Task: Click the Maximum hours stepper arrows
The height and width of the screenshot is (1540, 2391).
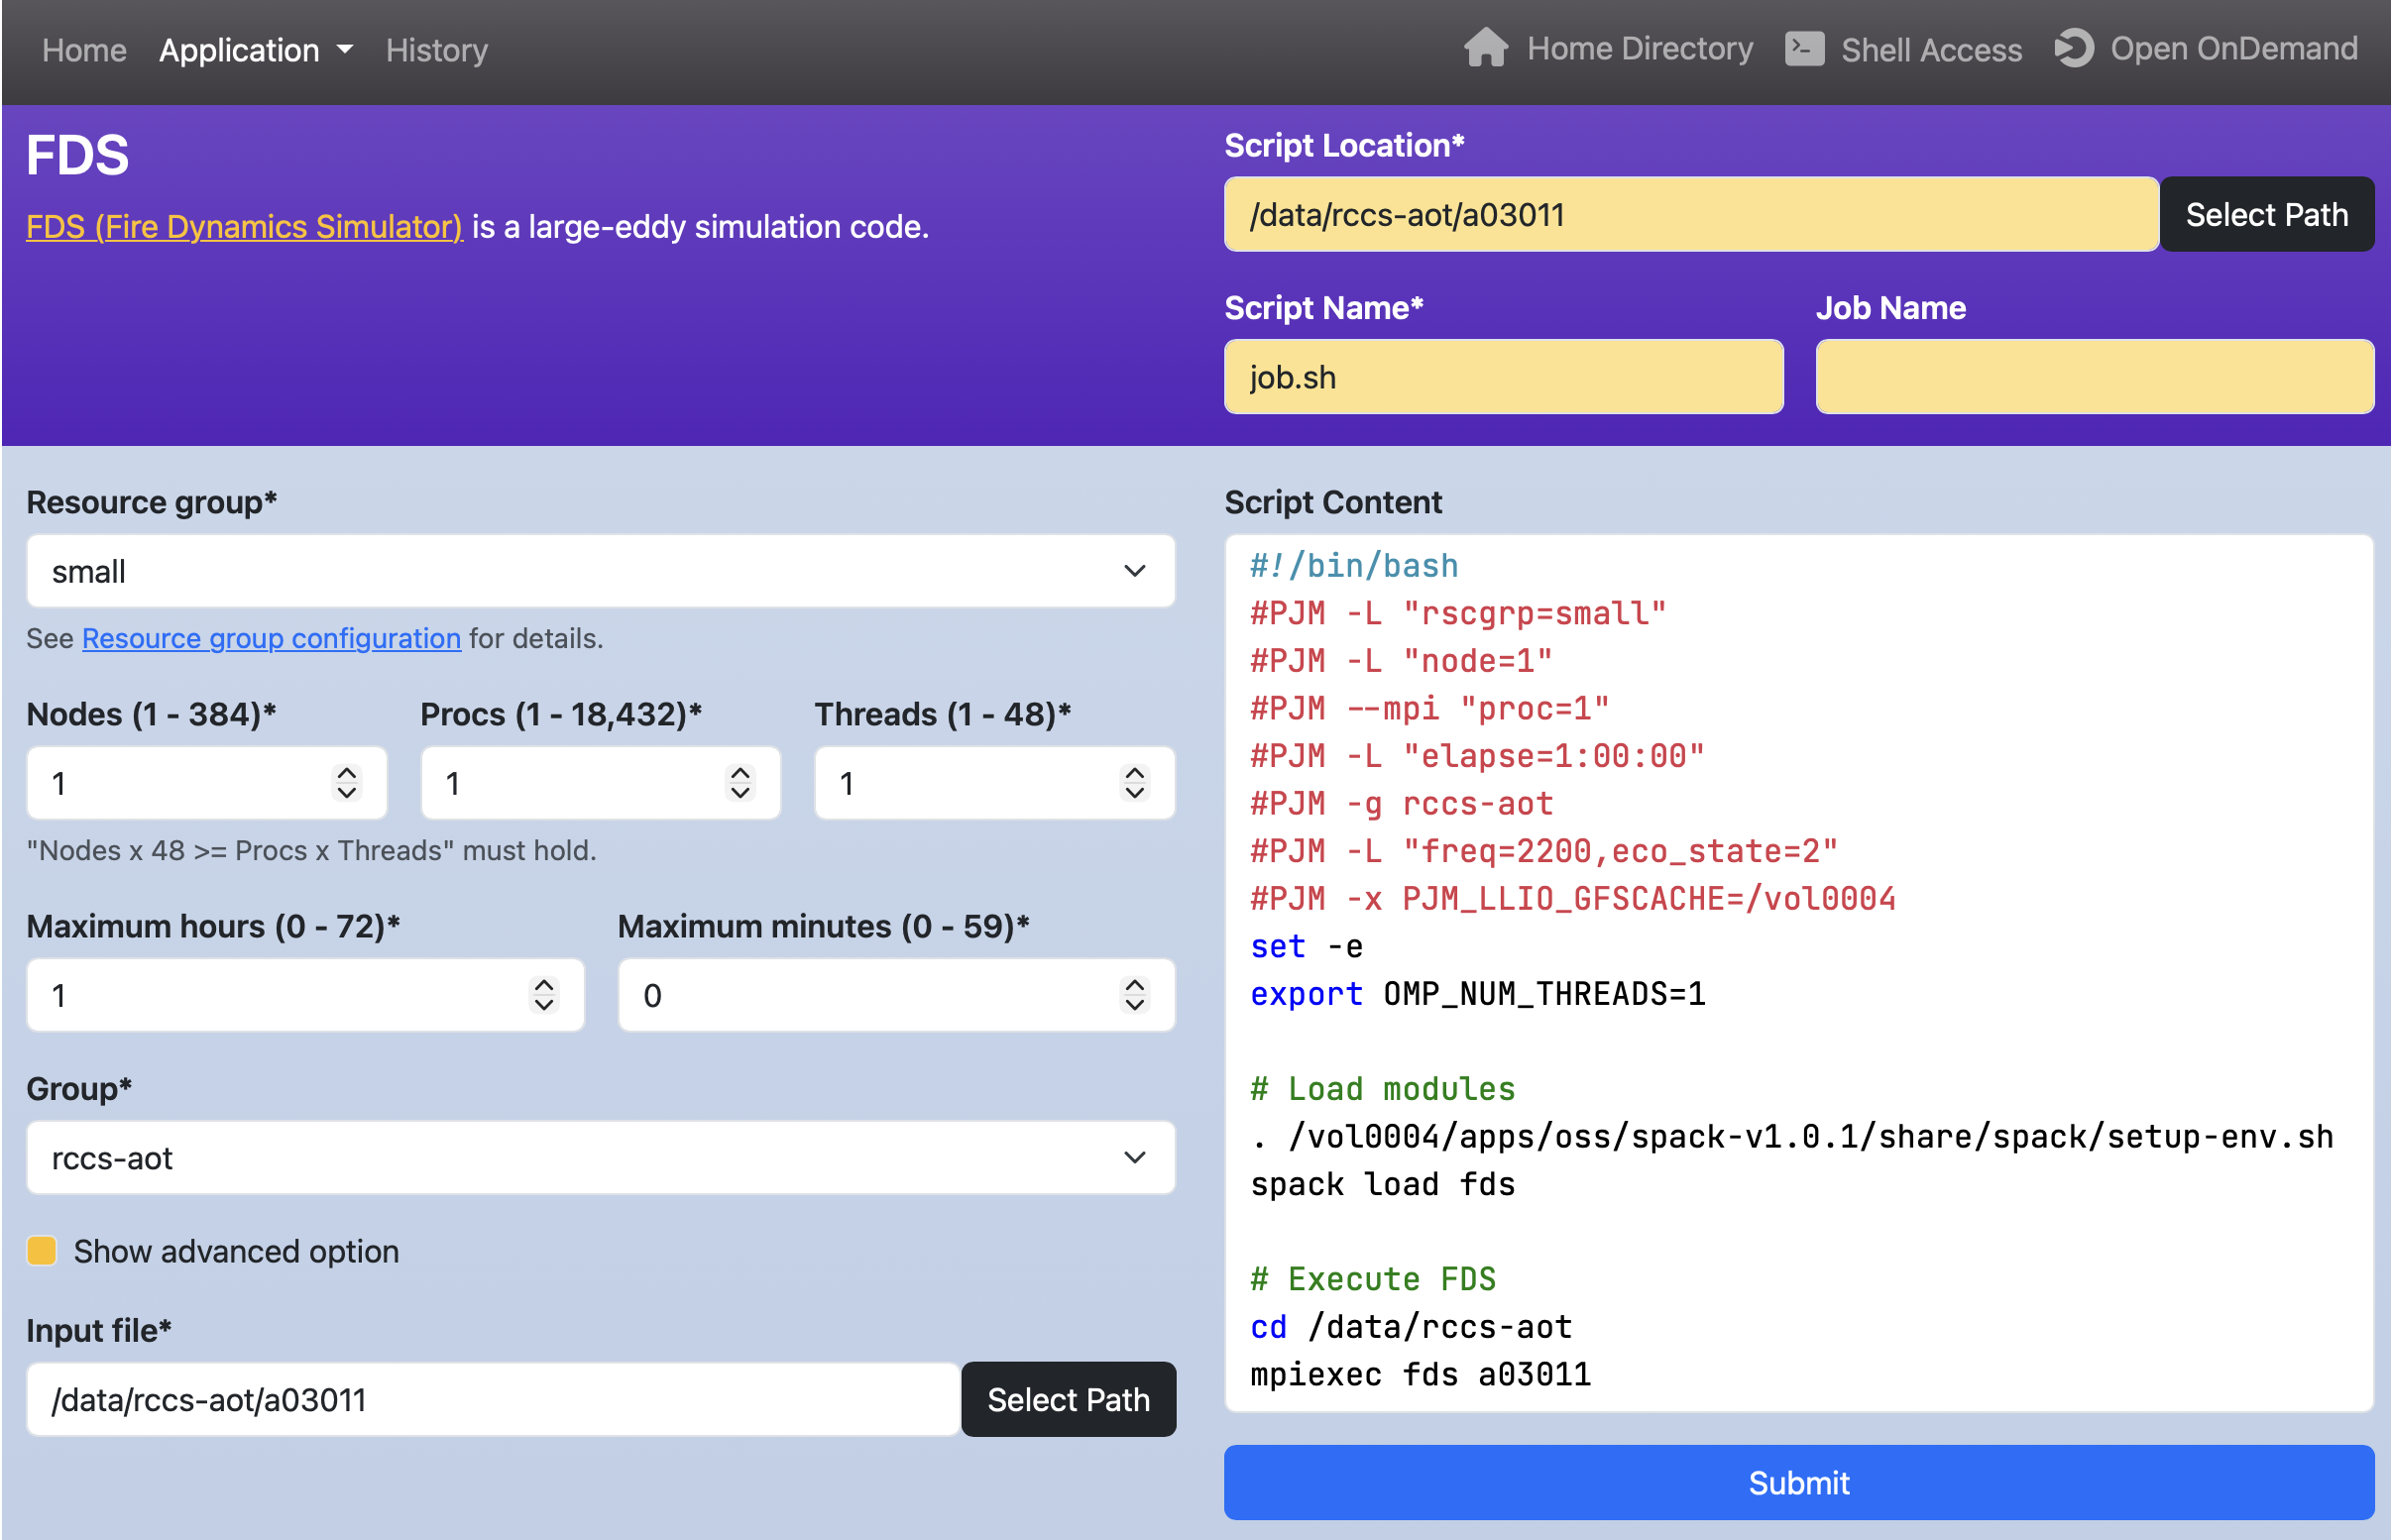Action: coord(543,995)
